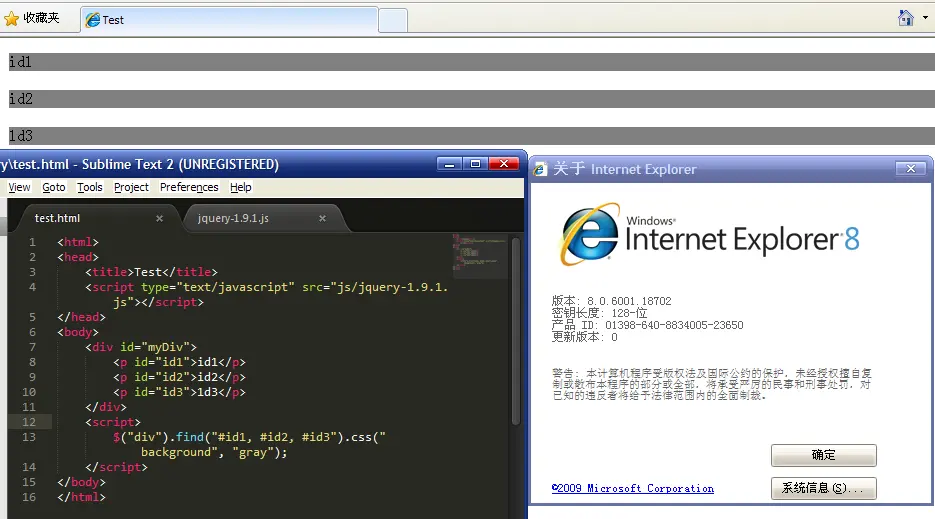Click the 系统信息(S)... button
935x519 pixels.
pyautogui.click(x=823, y=488)
